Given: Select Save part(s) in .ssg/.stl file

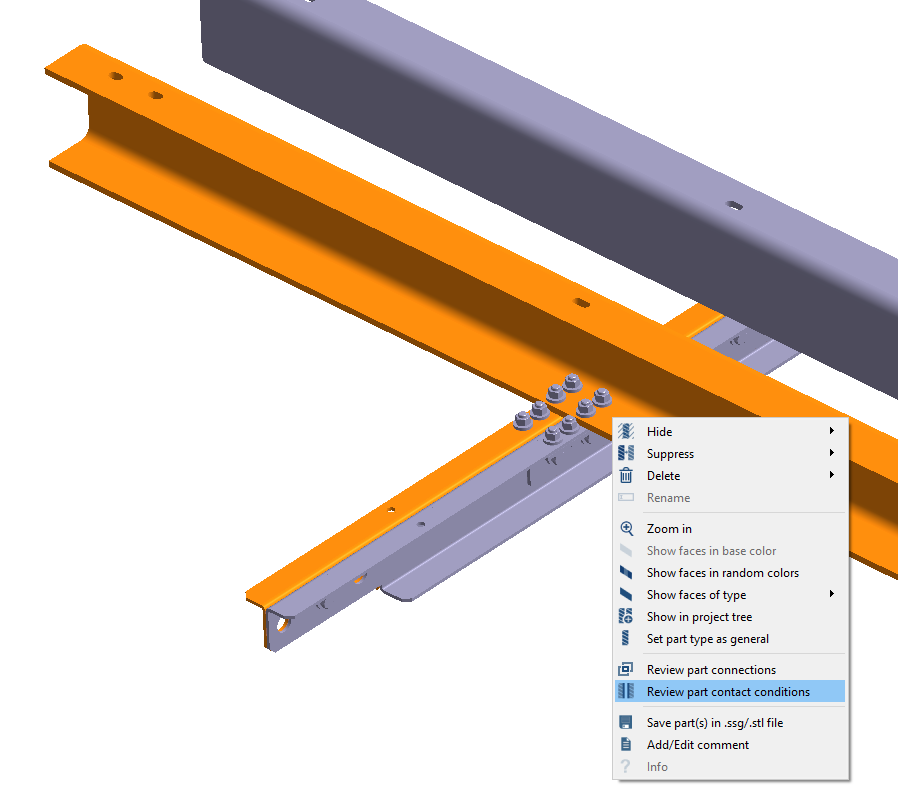Looking at the screenshot, I should tap(730, 723).
